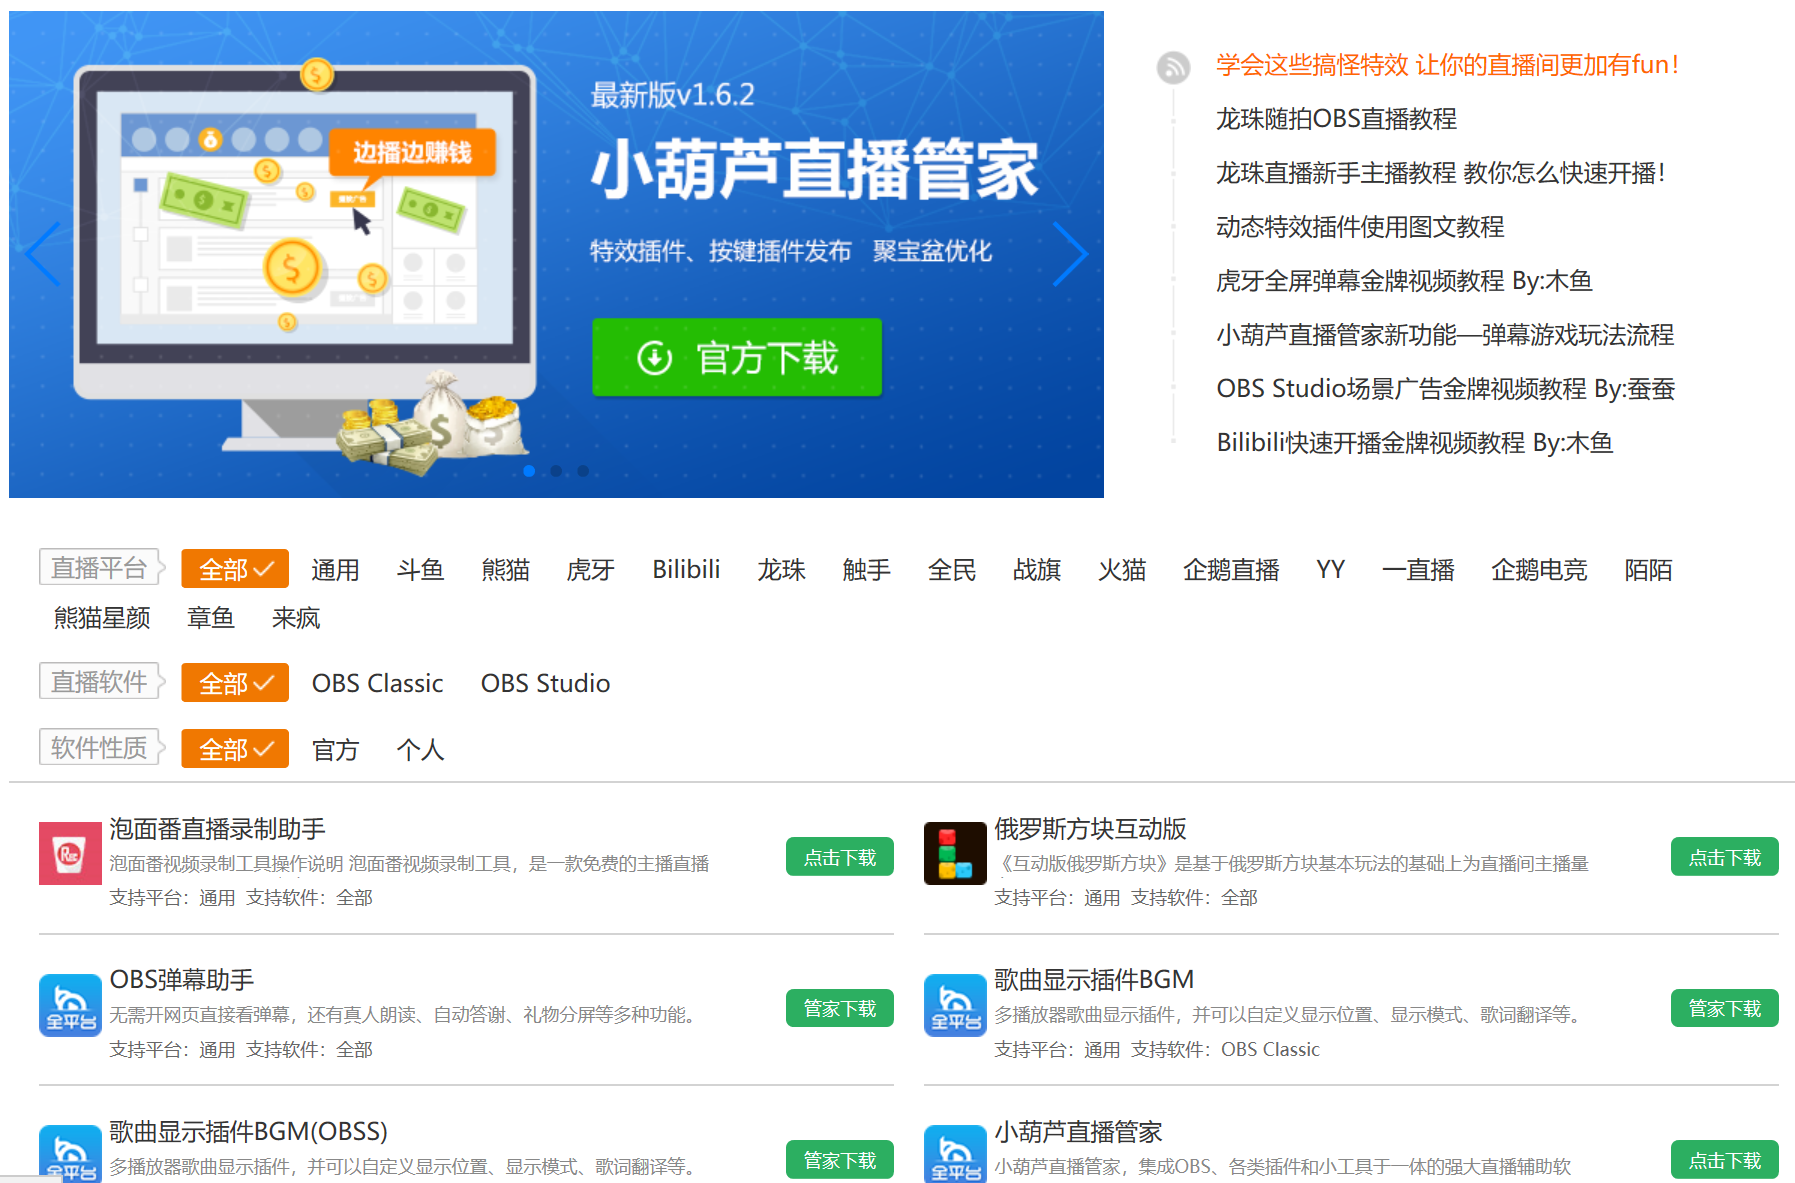Filter platform by 通用

tap(335, 570)
